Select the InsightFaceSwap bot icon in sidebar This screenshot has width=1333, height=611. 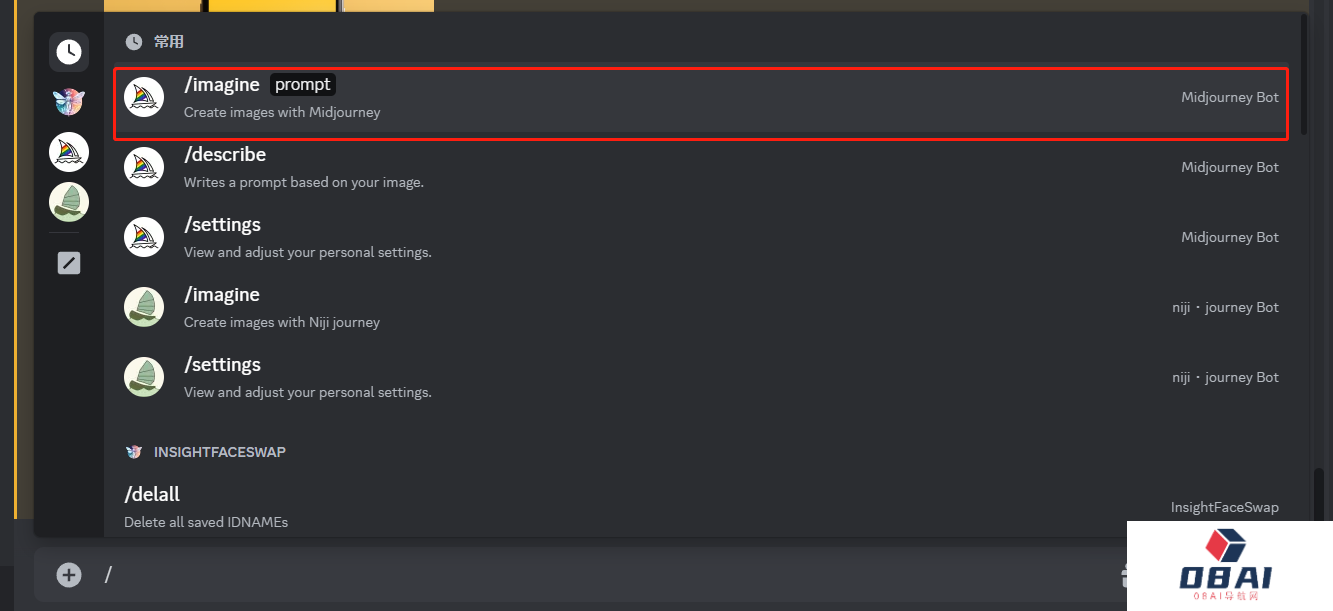[x=69, y=101]
